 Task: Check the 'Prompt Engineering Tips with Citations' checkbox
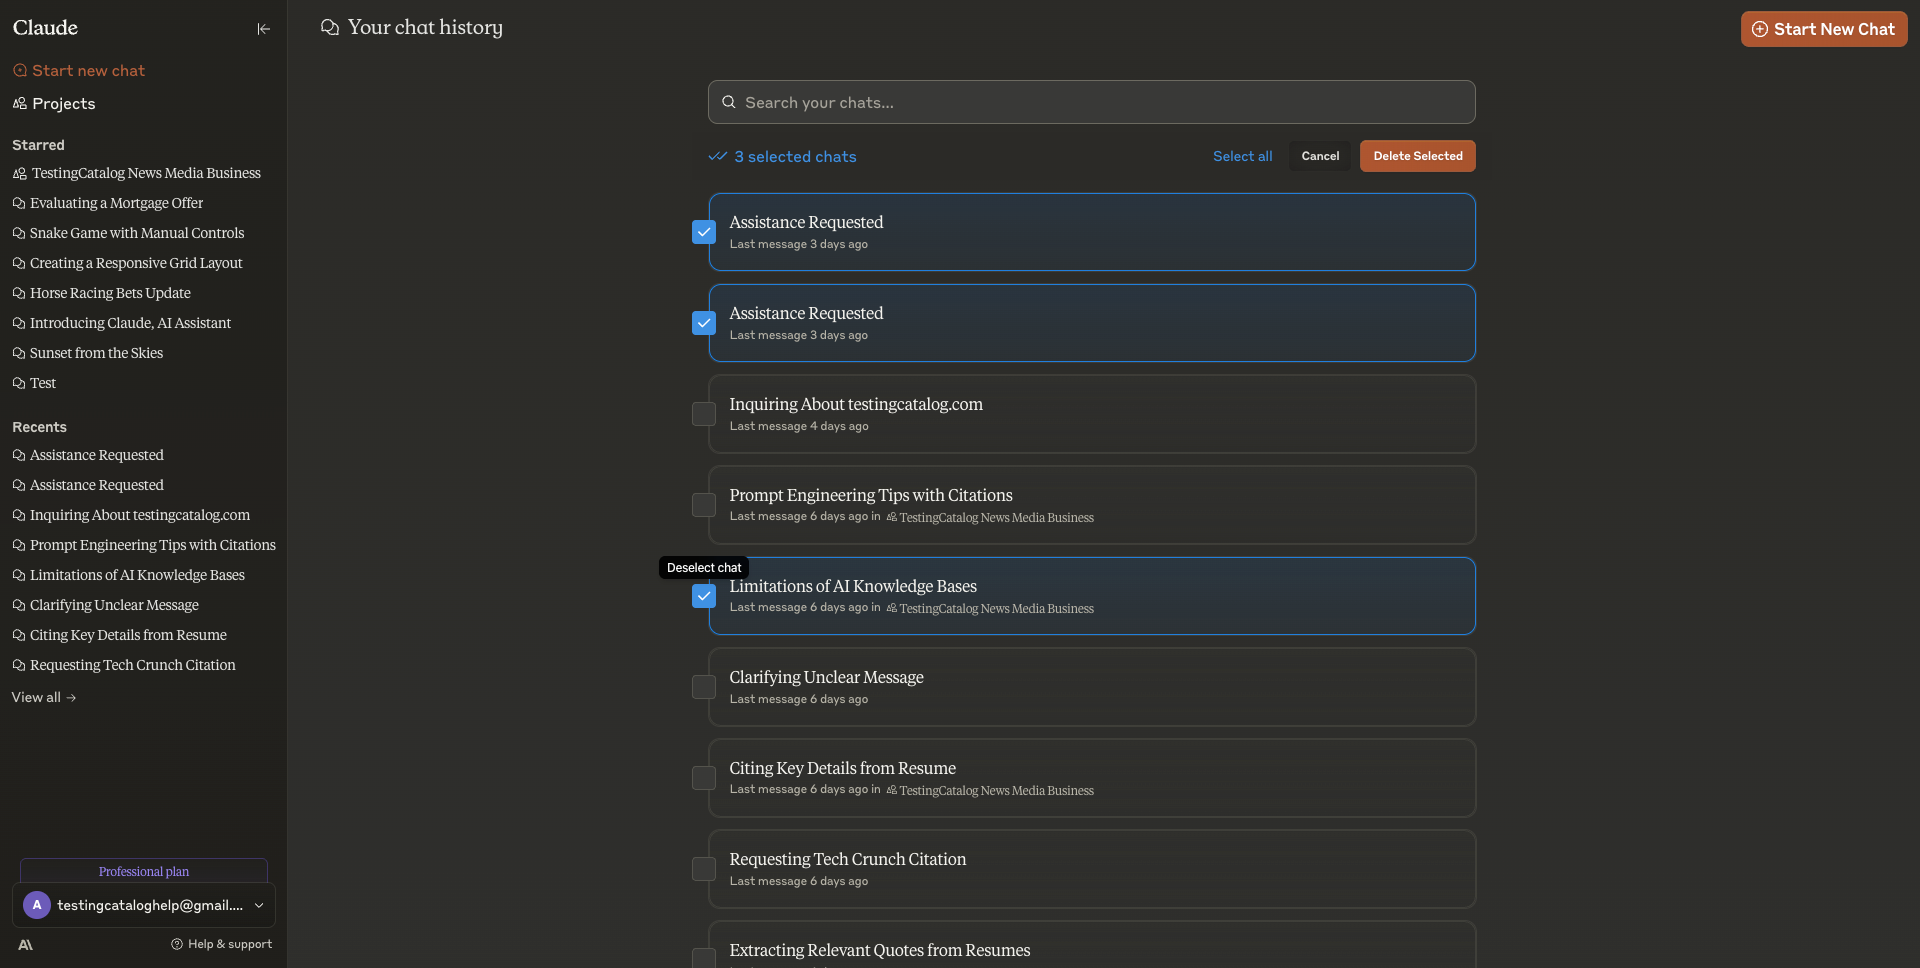pos(704,505)
